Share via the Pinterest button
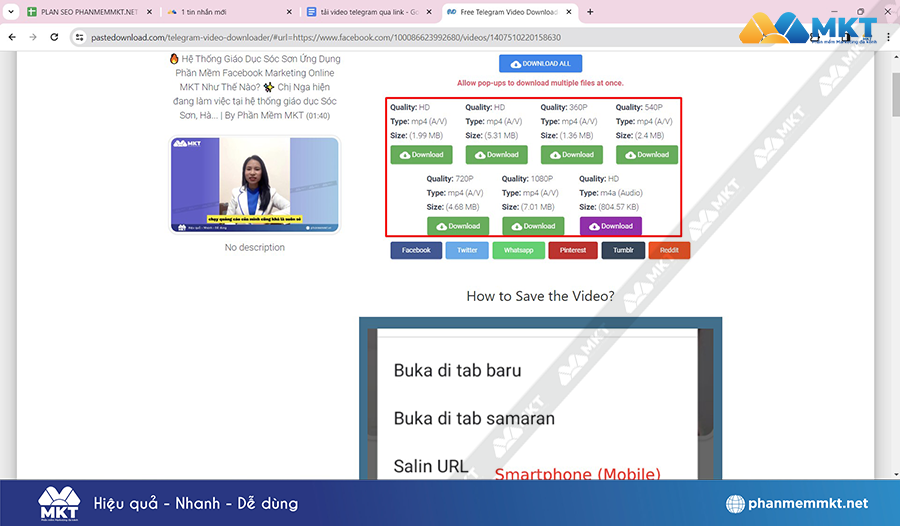The image size is (900, 526). (x=573, y=250)
